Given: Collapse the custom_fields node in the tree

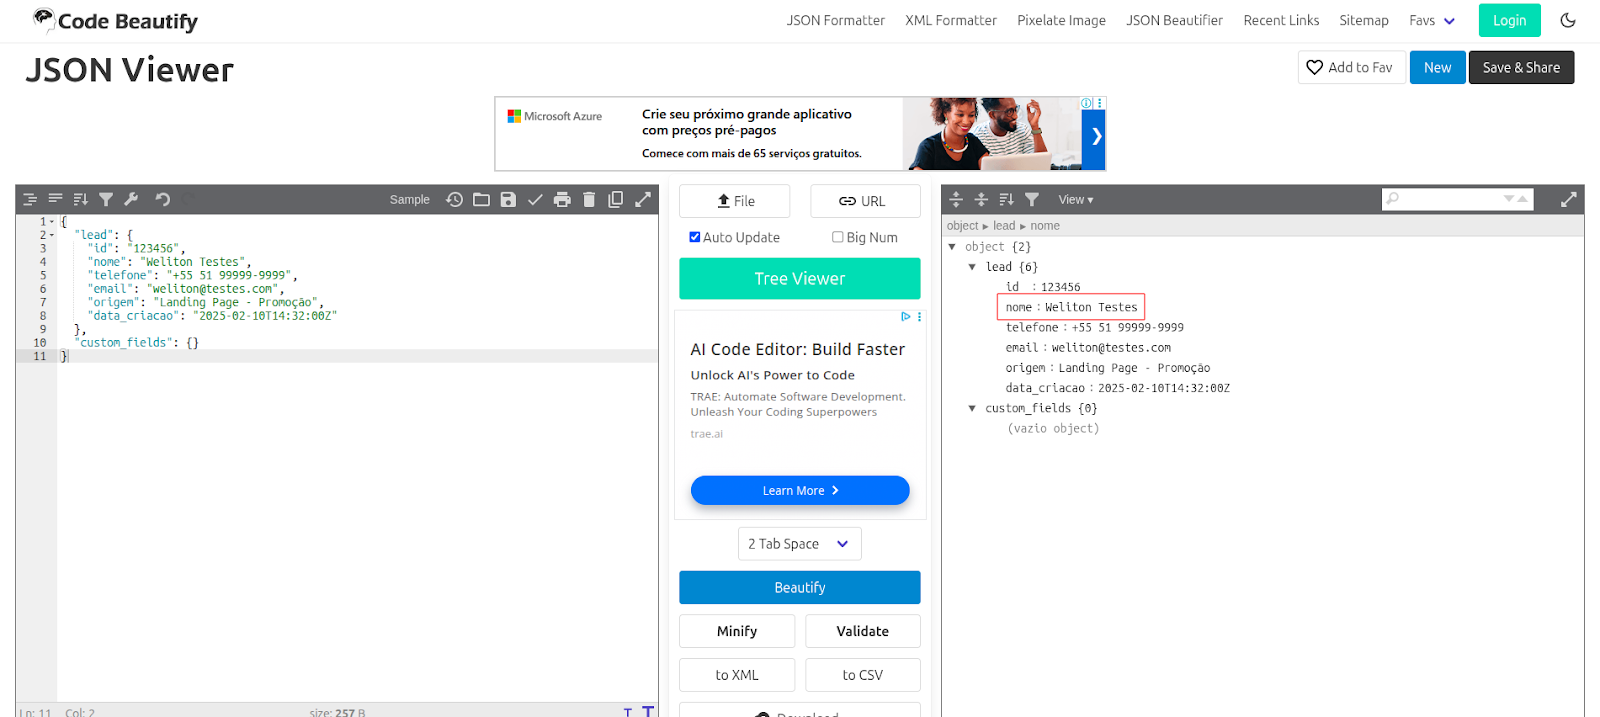Looking at the screenshot, I should point(972,408).
